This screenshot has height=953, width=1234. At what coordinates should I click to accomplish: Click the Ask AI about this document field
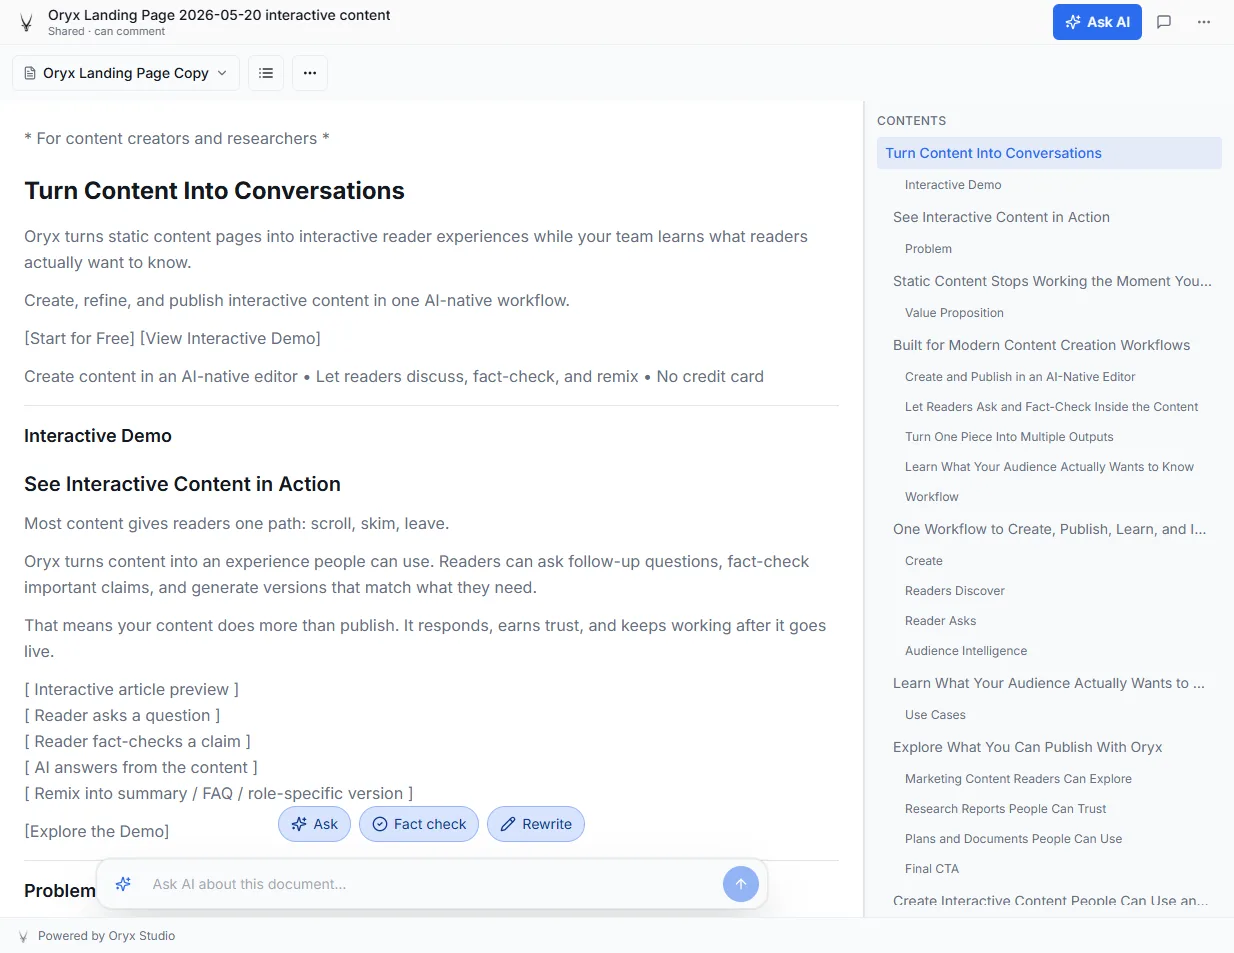(x=430, y=884)
